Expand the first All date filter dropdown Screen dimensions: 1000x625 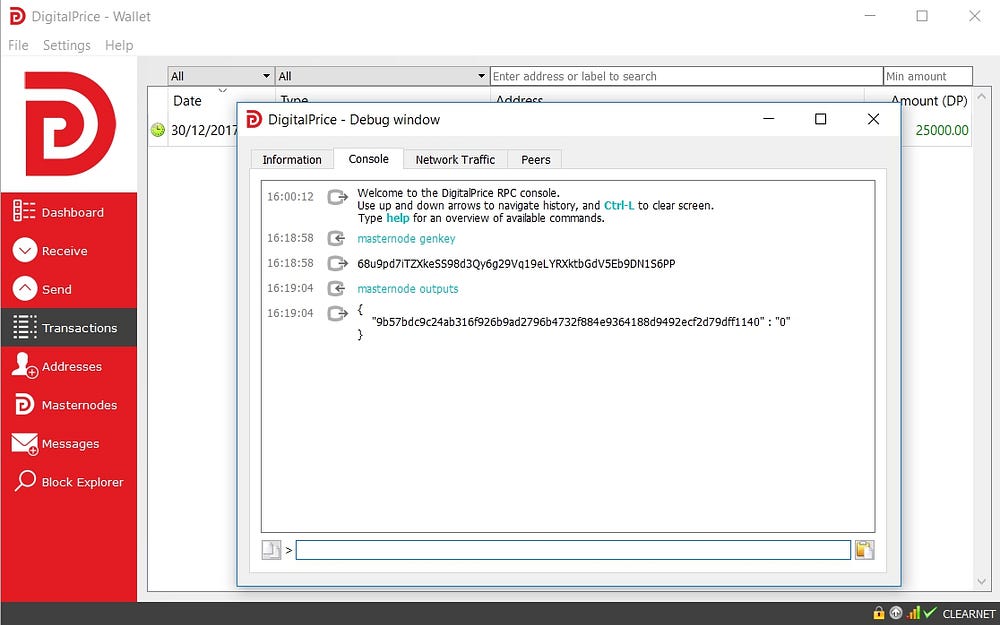(221, 76)
